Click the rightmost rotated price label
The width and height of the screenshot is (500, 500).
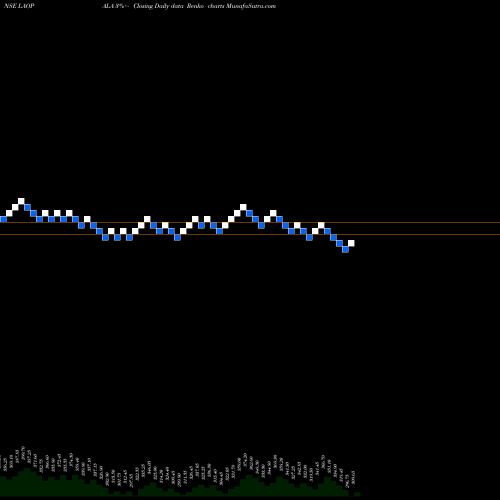click(354, 477)
